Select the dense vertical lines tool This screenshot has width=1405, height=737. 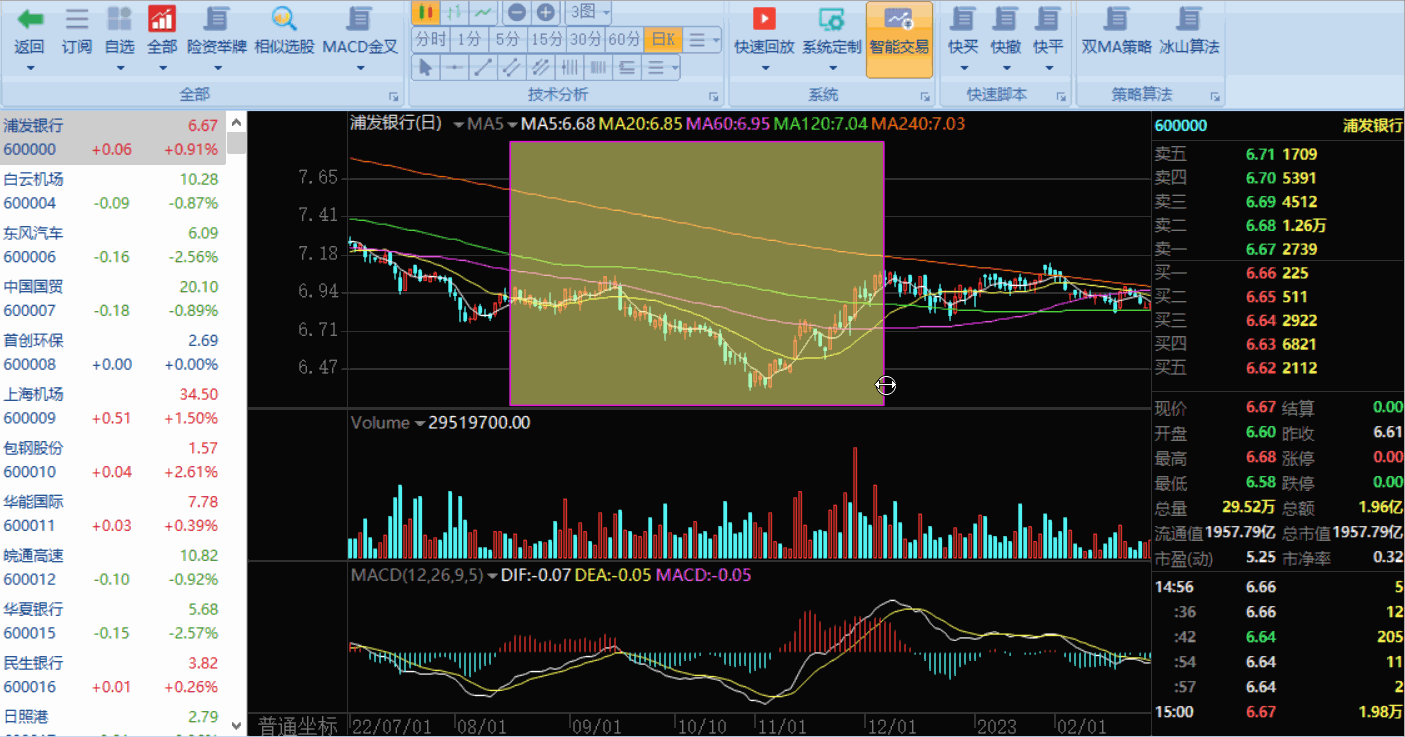click(598, 67)
